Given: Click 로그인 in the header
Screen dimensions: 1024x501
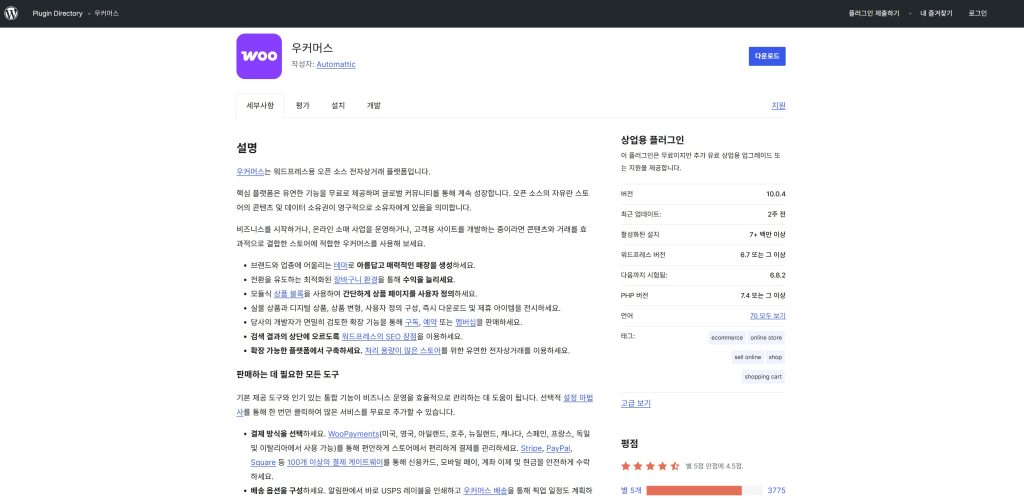Looking at the screenshot, I should coord(978,13).
